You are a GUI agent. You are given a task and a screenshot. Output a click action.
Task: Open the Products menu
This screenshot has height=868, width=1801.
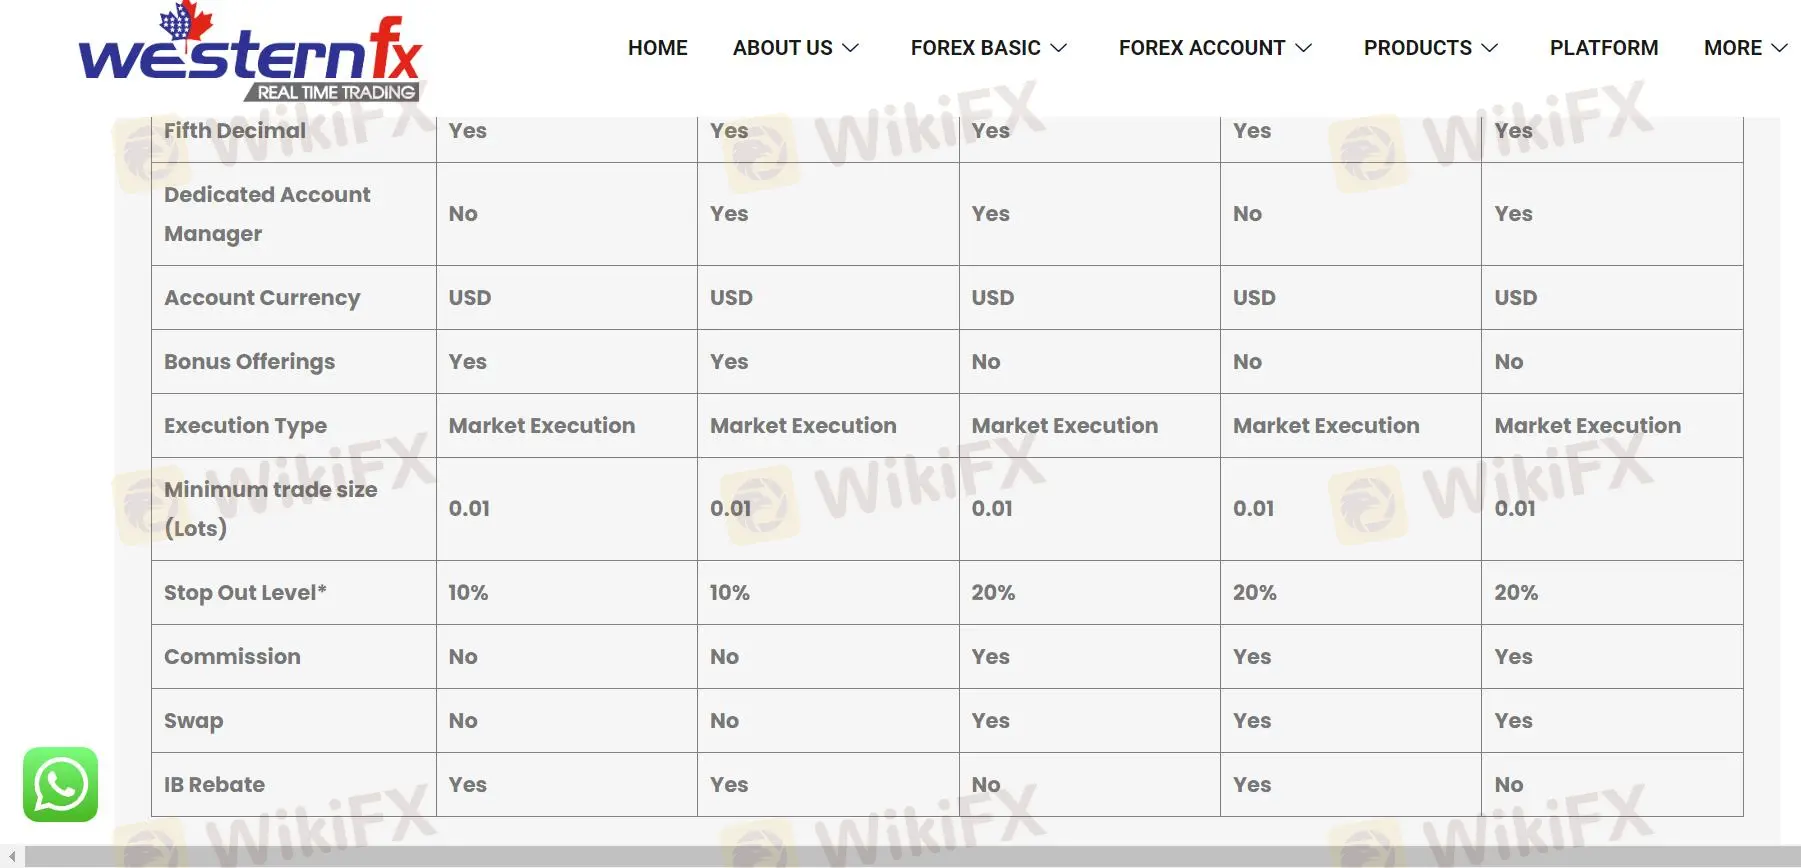(1418, 48)
